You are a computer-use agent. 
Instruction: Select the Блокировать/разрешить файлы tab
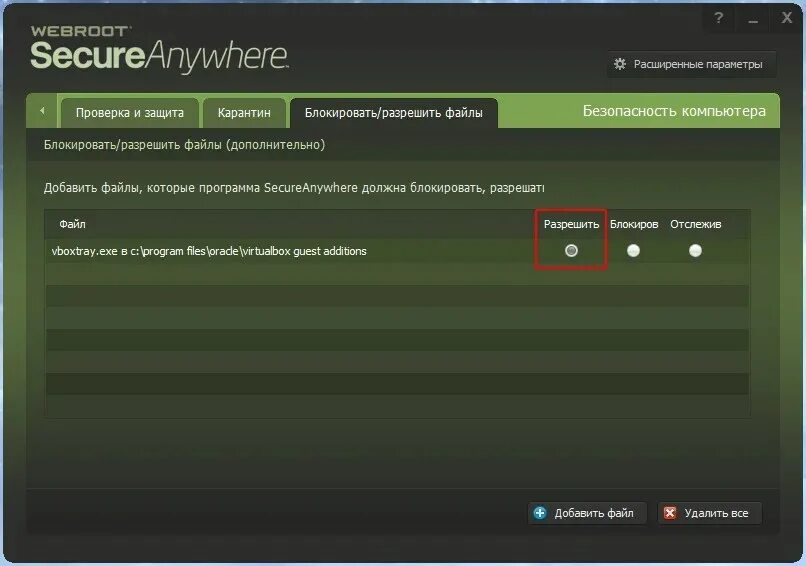pyautogui.click(x=394, y=113)
